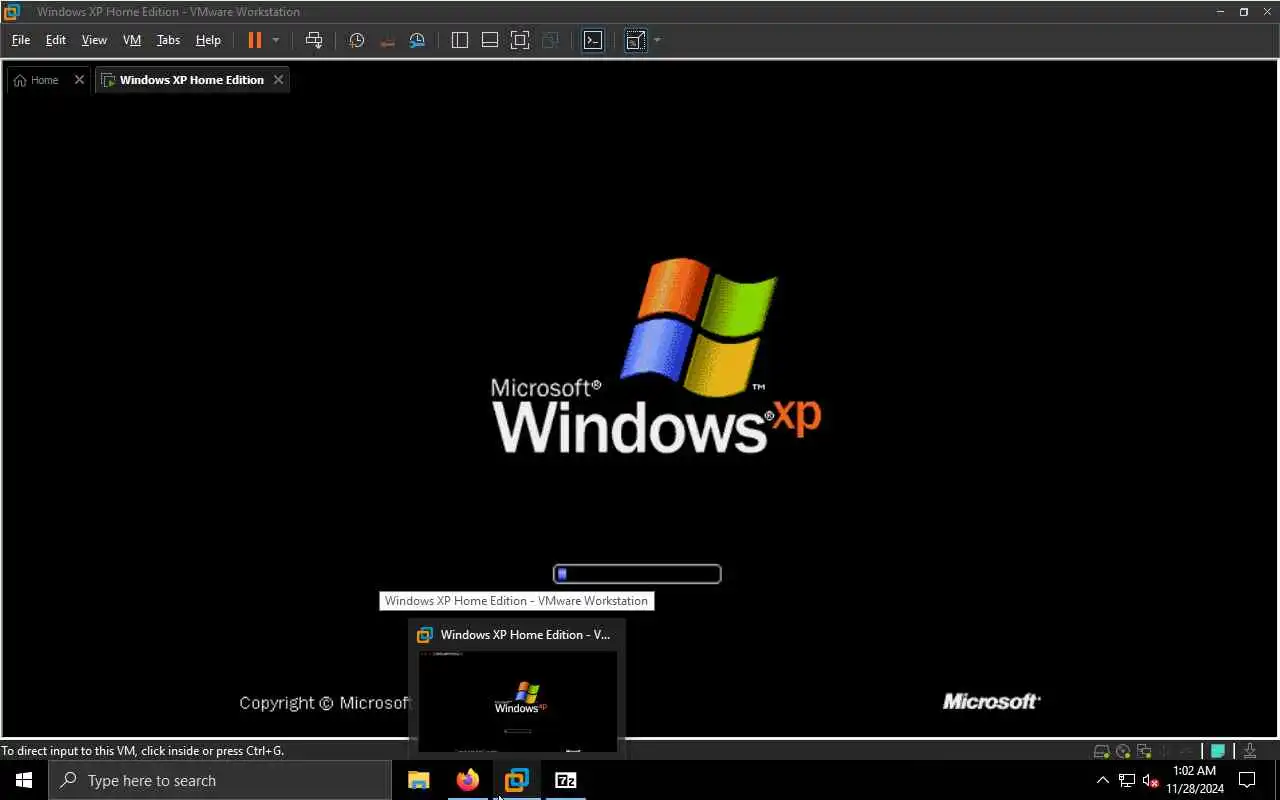Screen dimensions: 1280x800
Task: Click the Type here to search box
Action: coord(220,780)
